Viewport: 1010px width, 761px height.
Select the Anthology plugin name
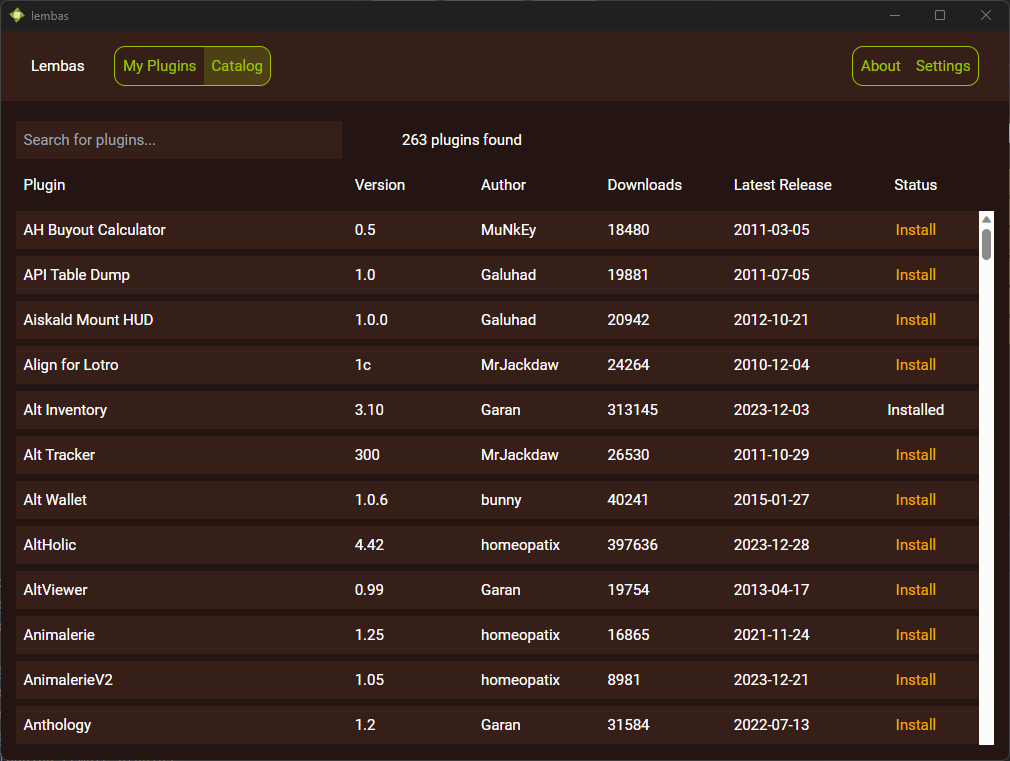tap(57, 725)
